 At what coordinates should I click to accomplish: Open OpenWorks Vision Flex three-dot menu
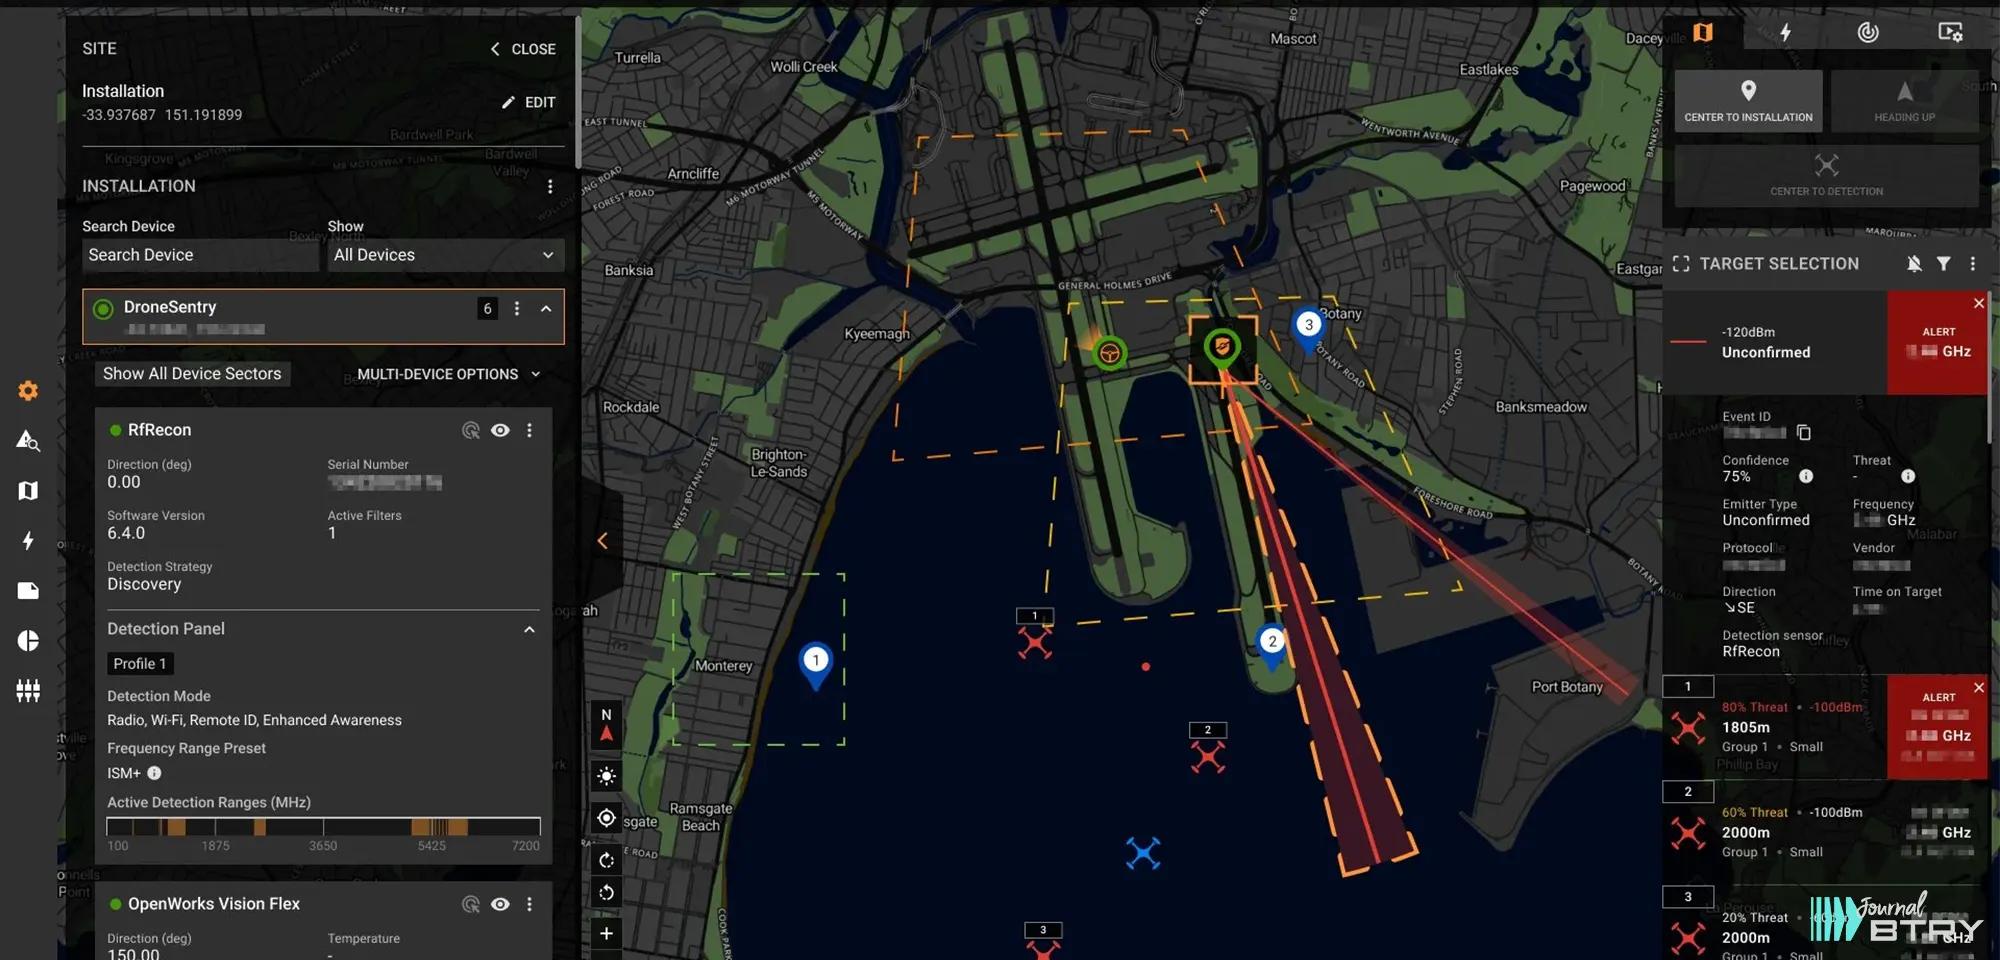tap(530, 904)
